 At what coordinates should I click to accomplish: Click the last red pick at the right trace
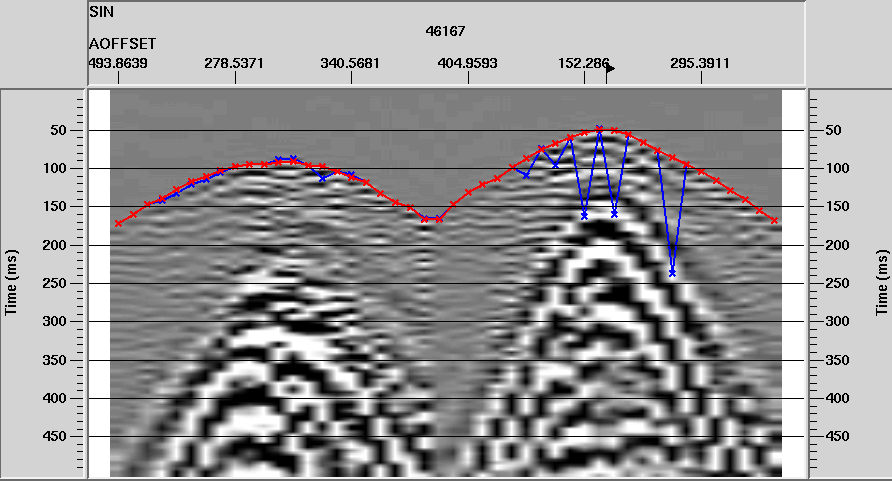pyautogui.click(x=774, y=220)
